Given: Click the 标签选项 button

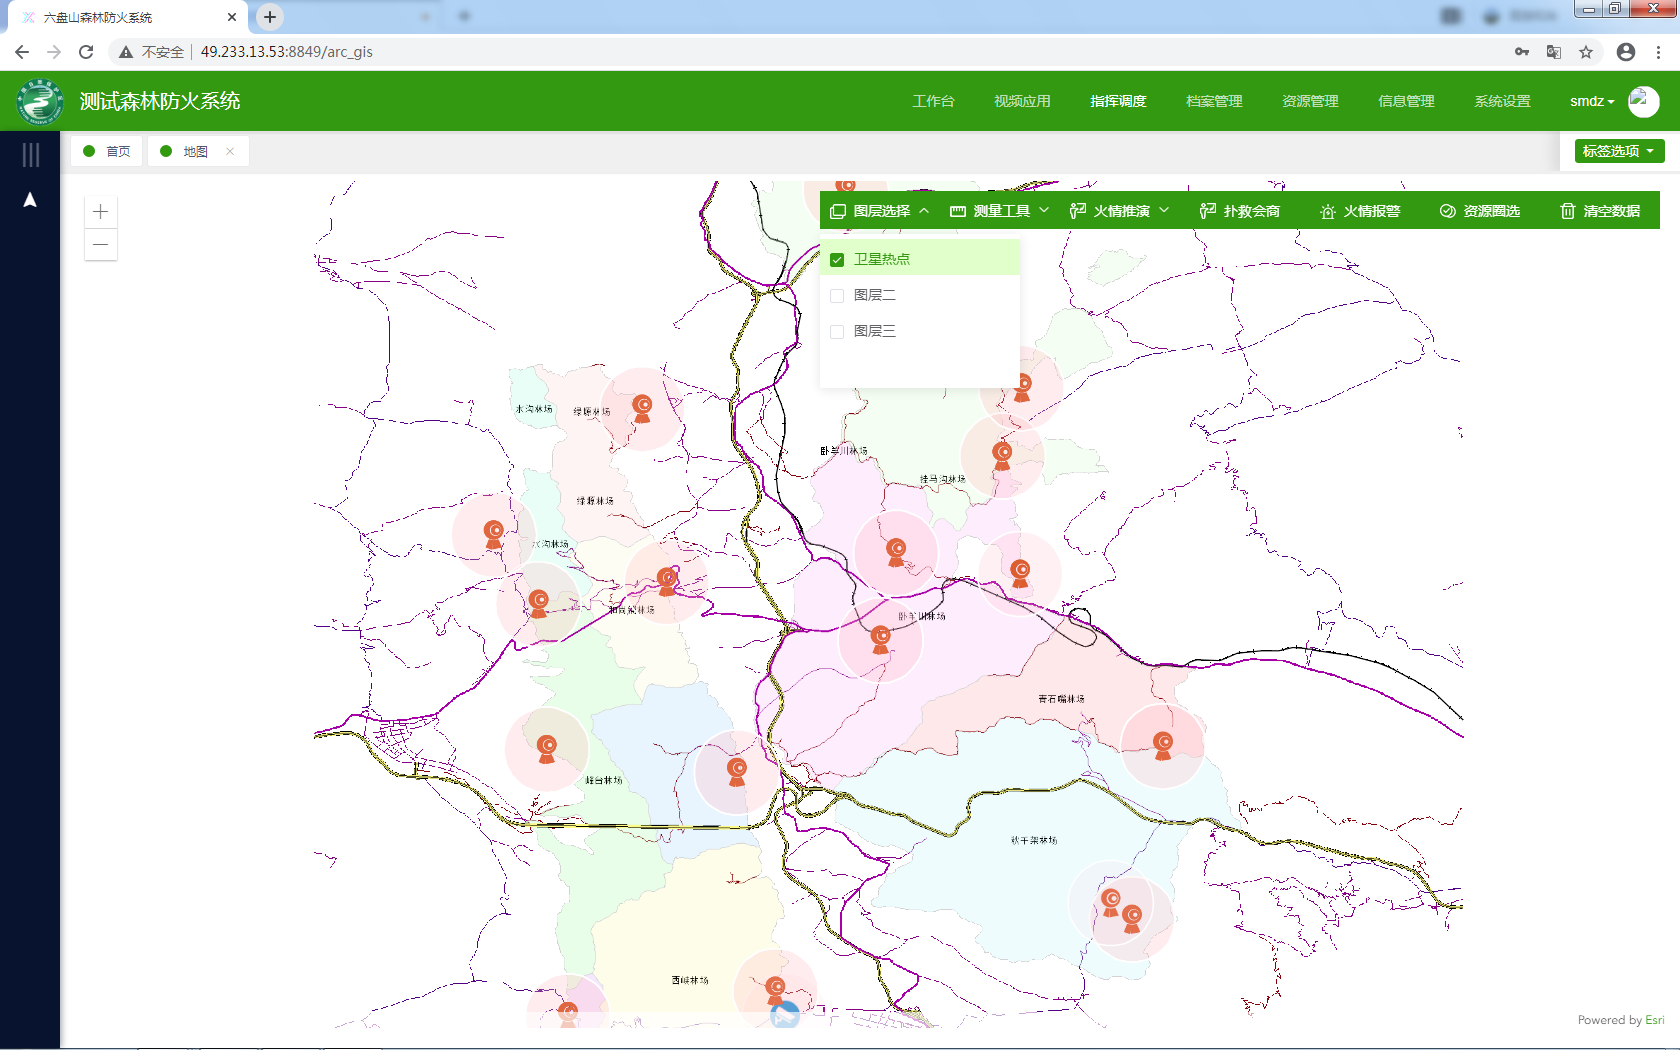Looking at the screenshot, I should point(1619,151).
